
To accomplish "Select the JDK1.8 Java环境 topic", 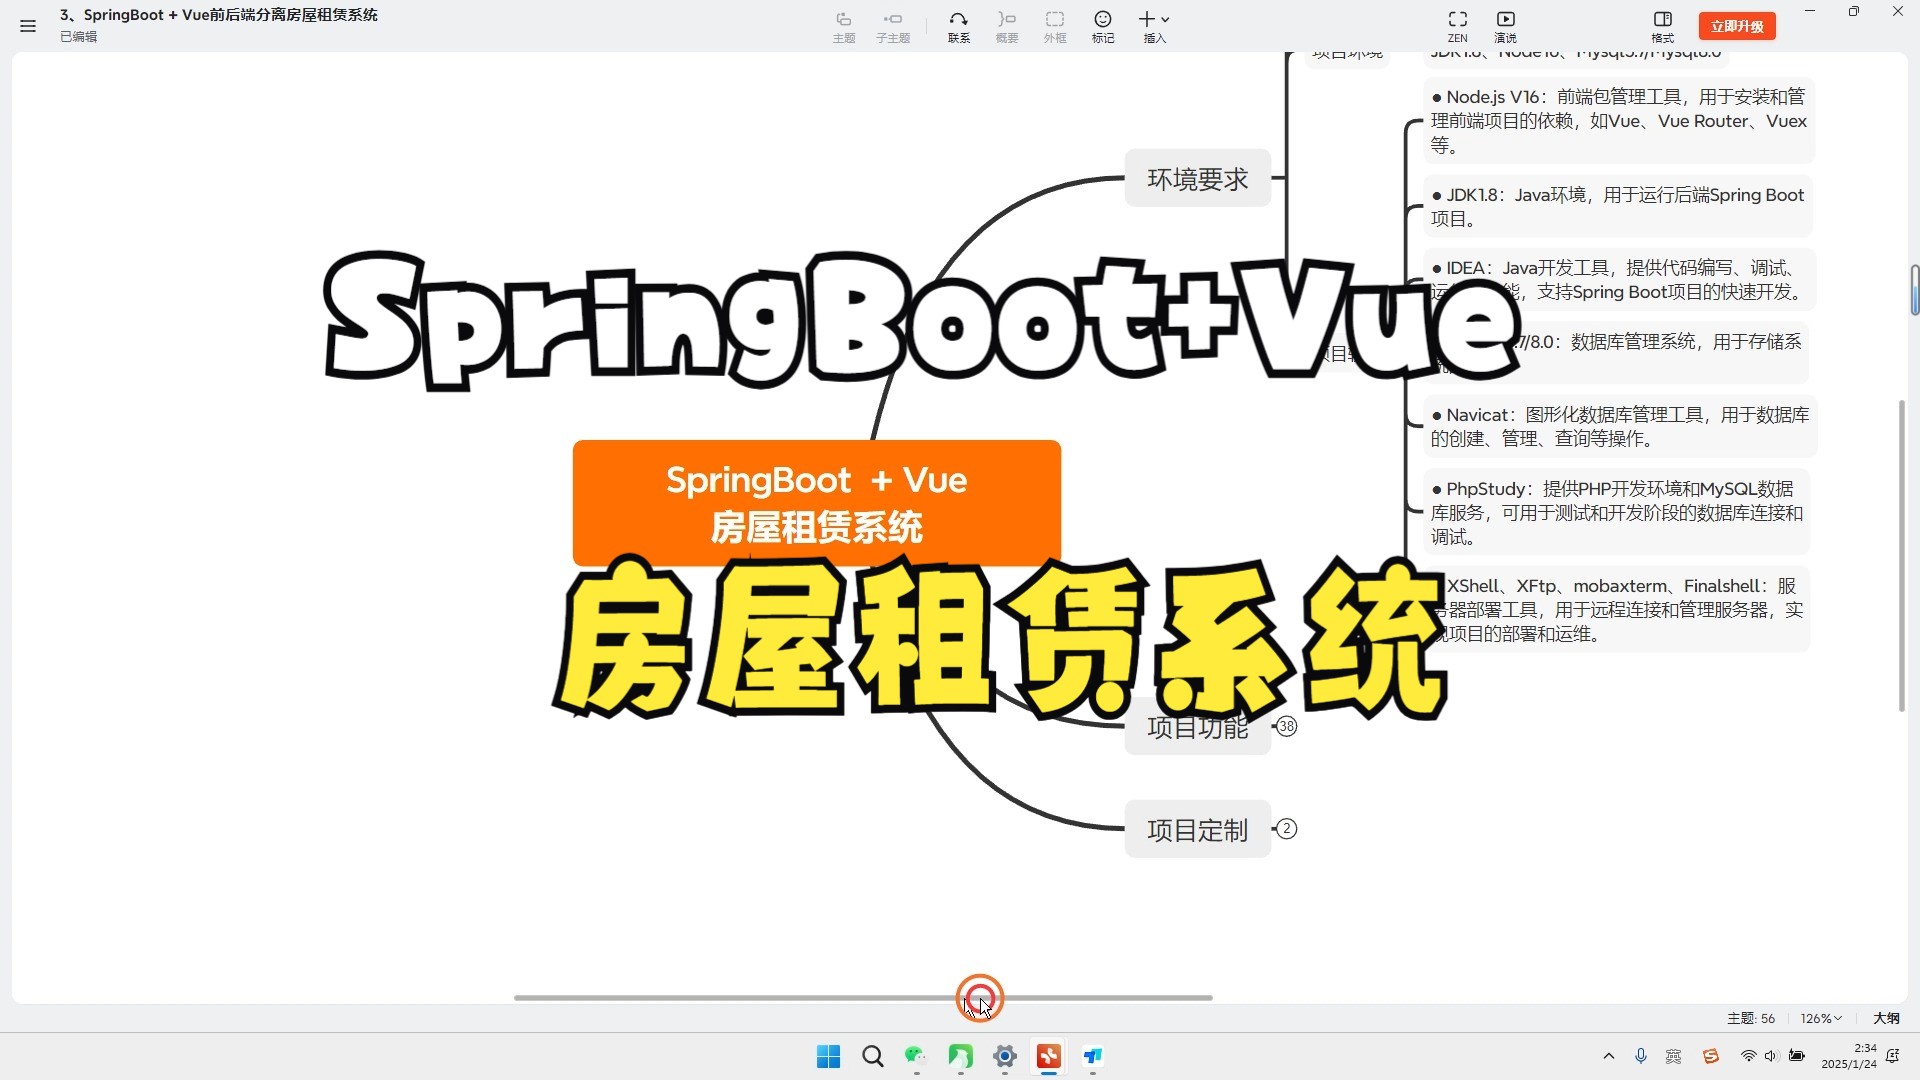I will pyautogui.click(x=1618, y=207).
